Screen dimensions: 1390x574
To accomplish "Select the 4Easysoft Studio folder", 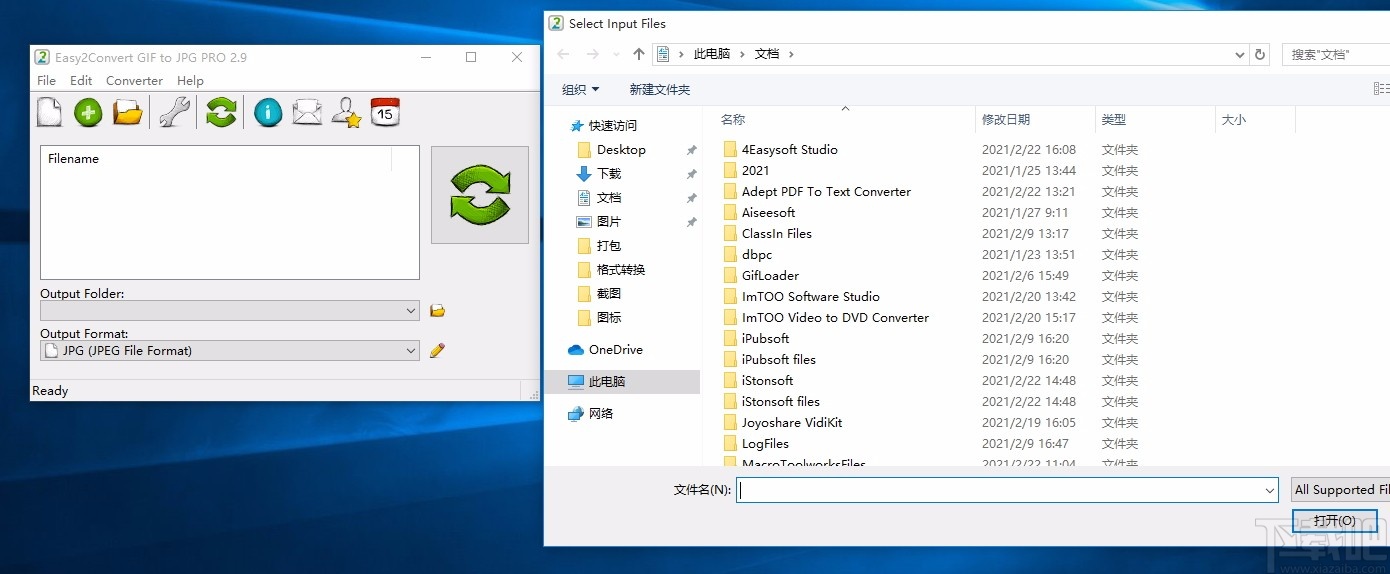I will click(x=790, y=150).
